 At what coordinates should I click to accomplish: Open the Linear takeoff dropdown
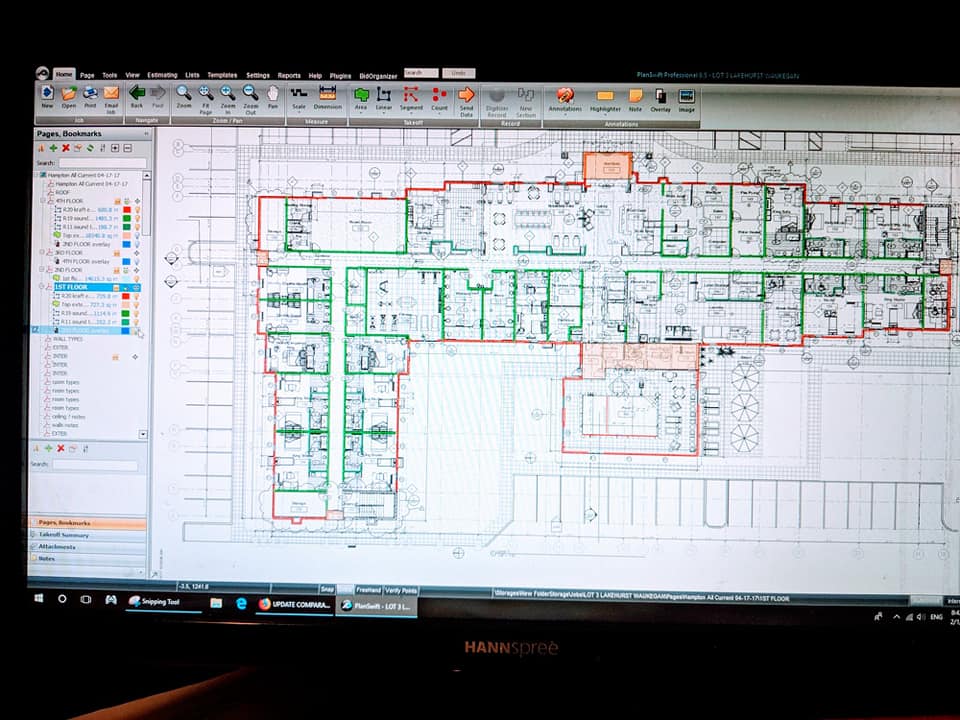[x=384, y=114]
